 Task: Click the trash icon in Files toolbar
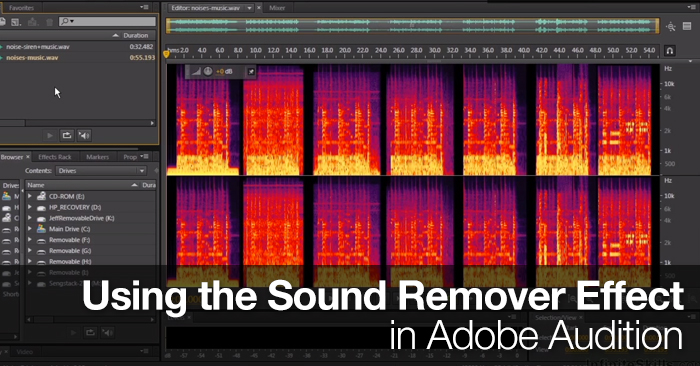coord(49,21)
